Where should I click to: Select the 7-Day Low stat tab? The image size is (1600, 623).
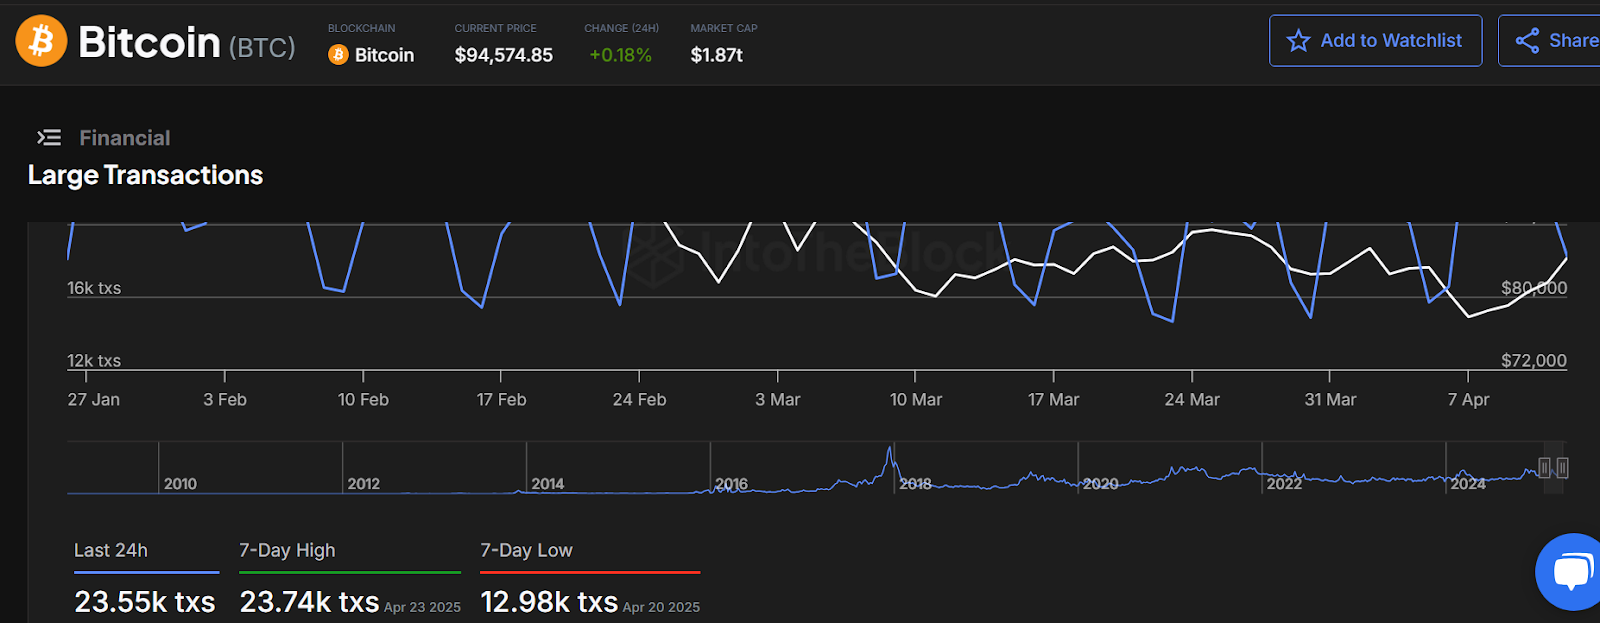526,551
